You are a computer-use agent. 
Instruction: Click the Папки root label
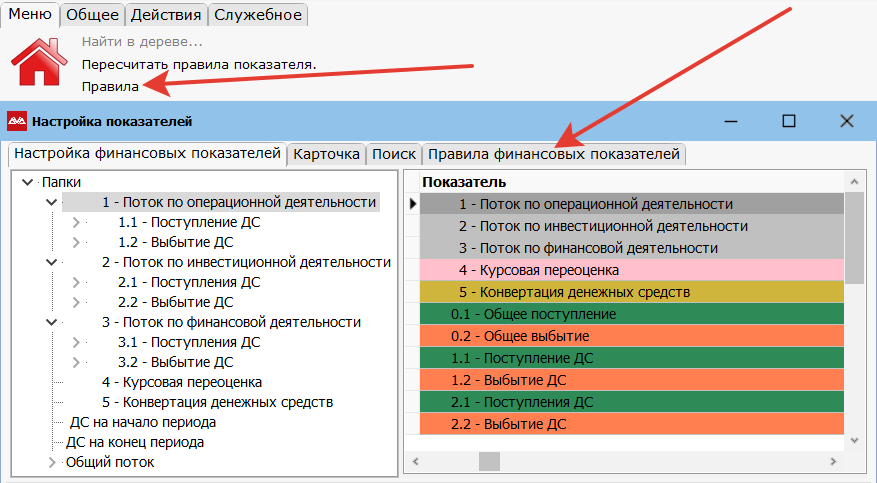point(62,182)
